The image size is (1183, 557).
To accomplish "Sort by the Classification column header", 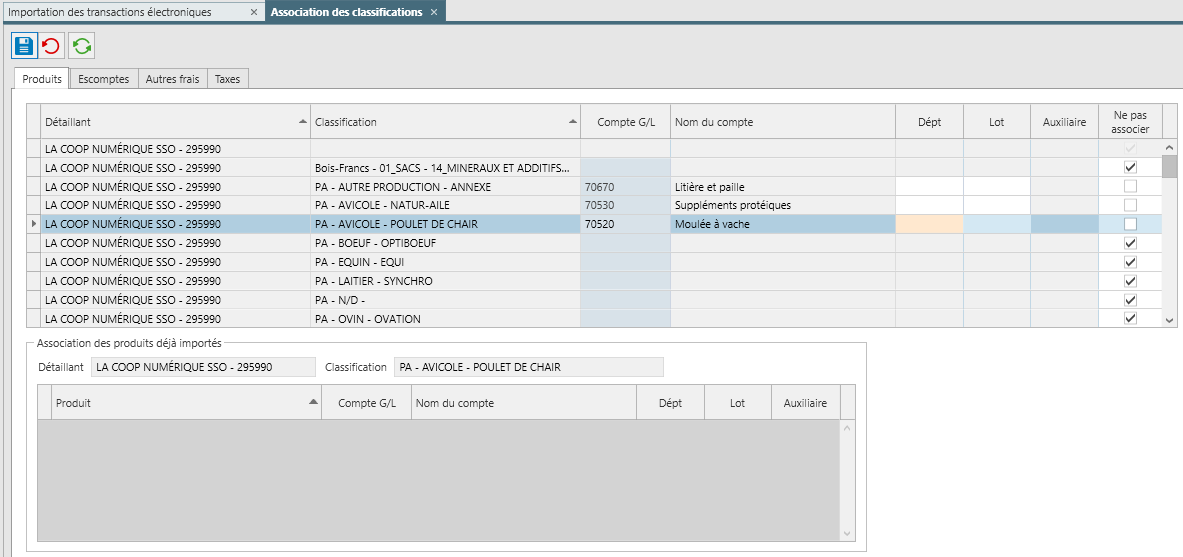I will [445, 122].
